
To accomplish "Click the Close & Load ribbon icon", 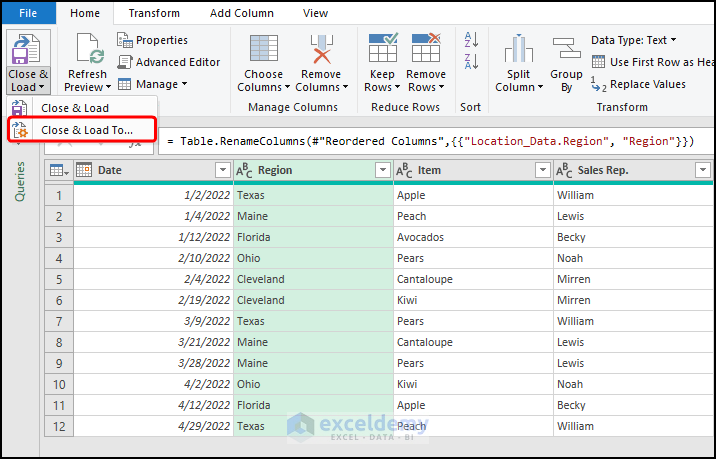I will coord(27,50).
